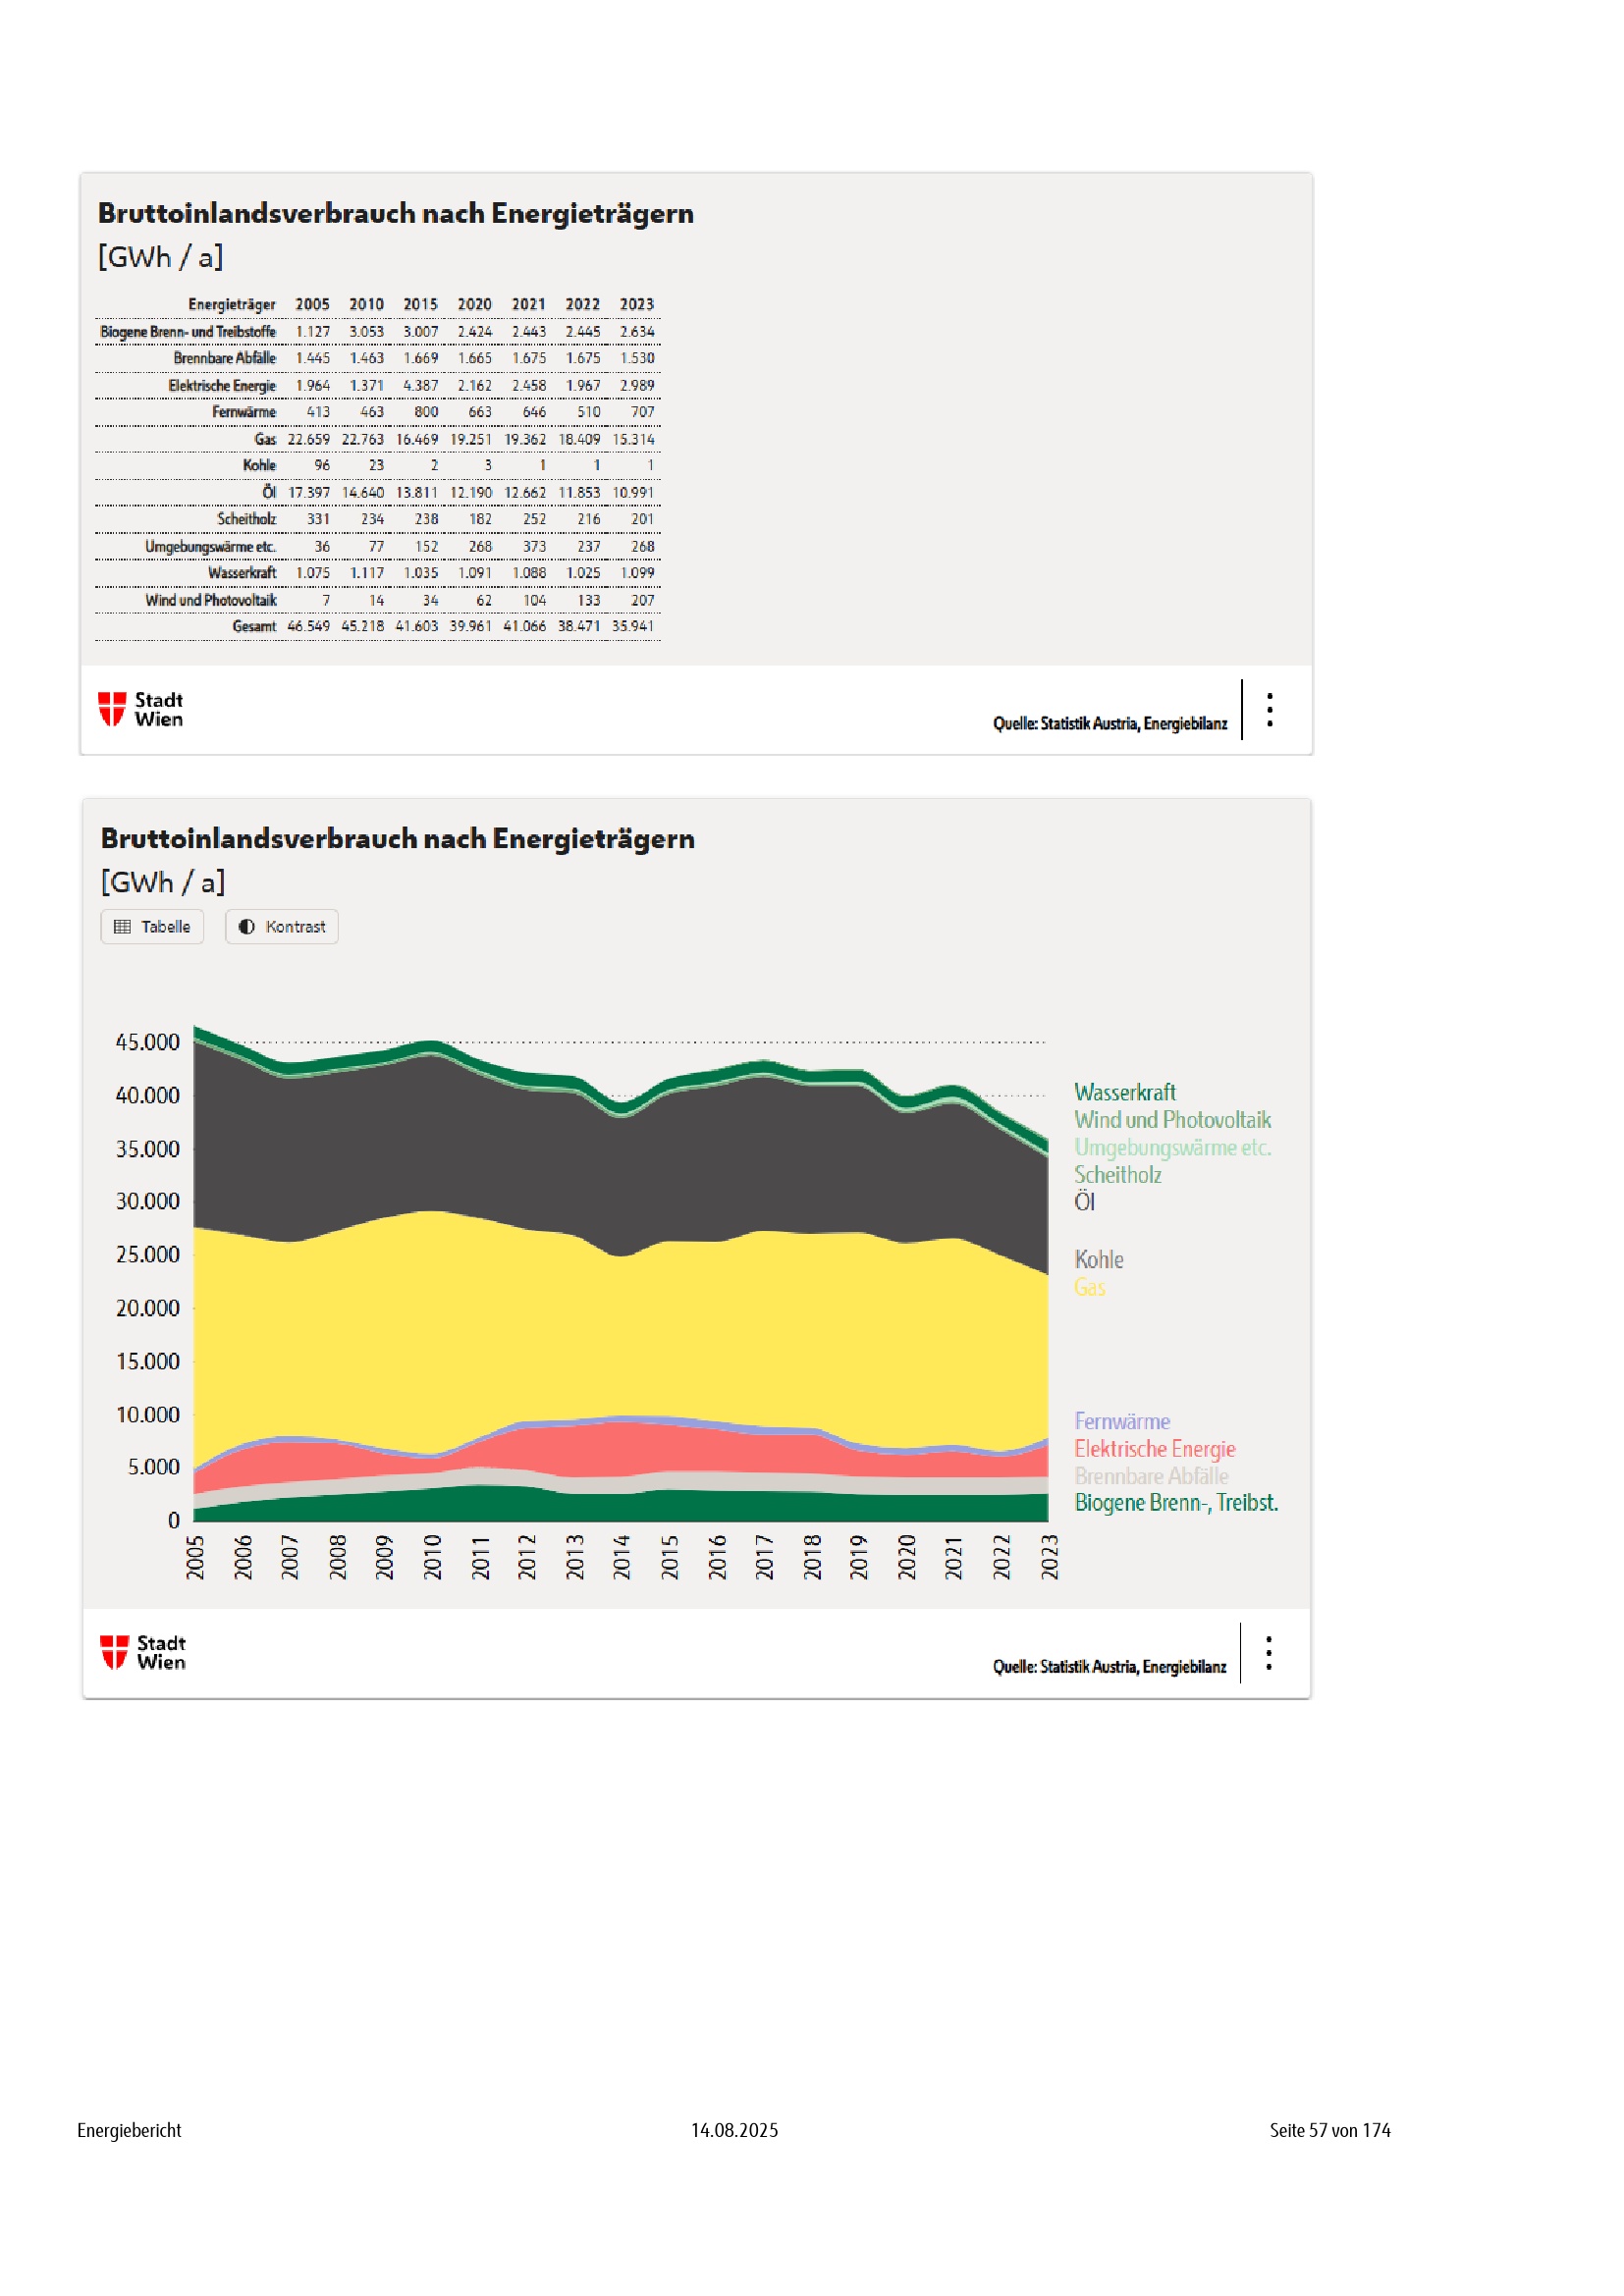The height and width of the screenshot is (2296, 1624).
Task: Toggle high contrast with Kontrast button
Action: (x=282, y=927)
